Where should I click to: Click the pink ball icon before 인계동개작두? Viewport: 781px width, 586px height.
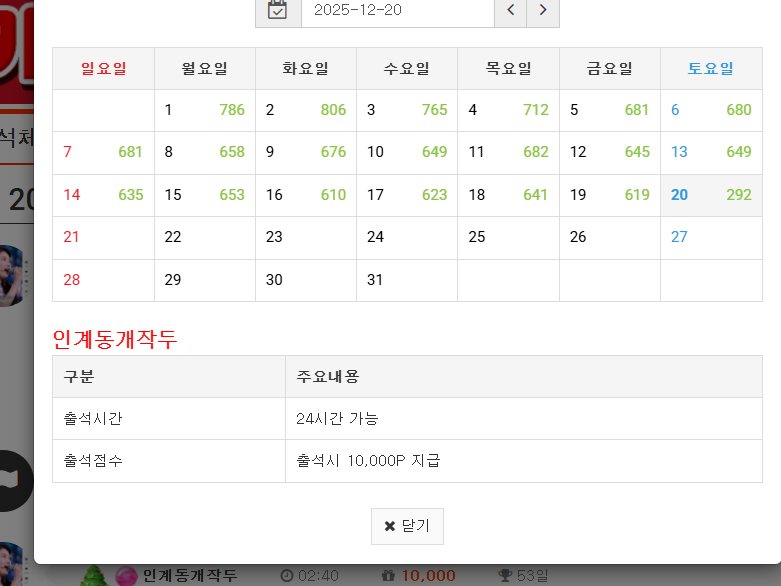(x=126, y=576)
